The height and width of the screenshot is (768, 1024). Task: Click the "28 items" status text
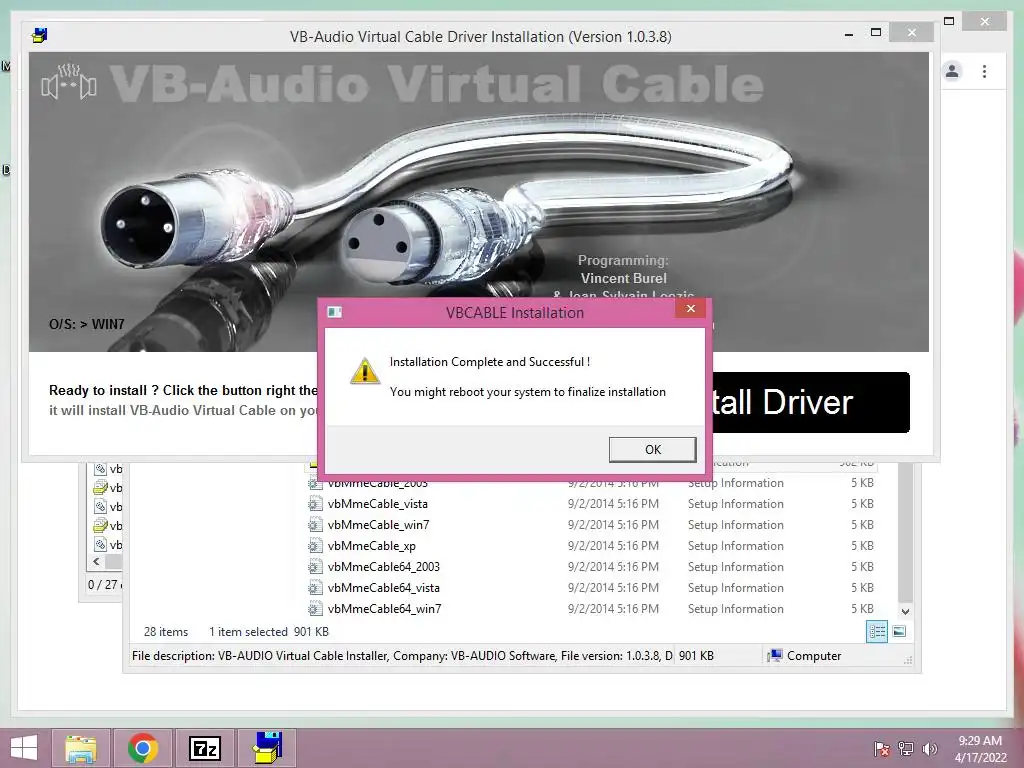pyautogui.click(x=166, y=632)
